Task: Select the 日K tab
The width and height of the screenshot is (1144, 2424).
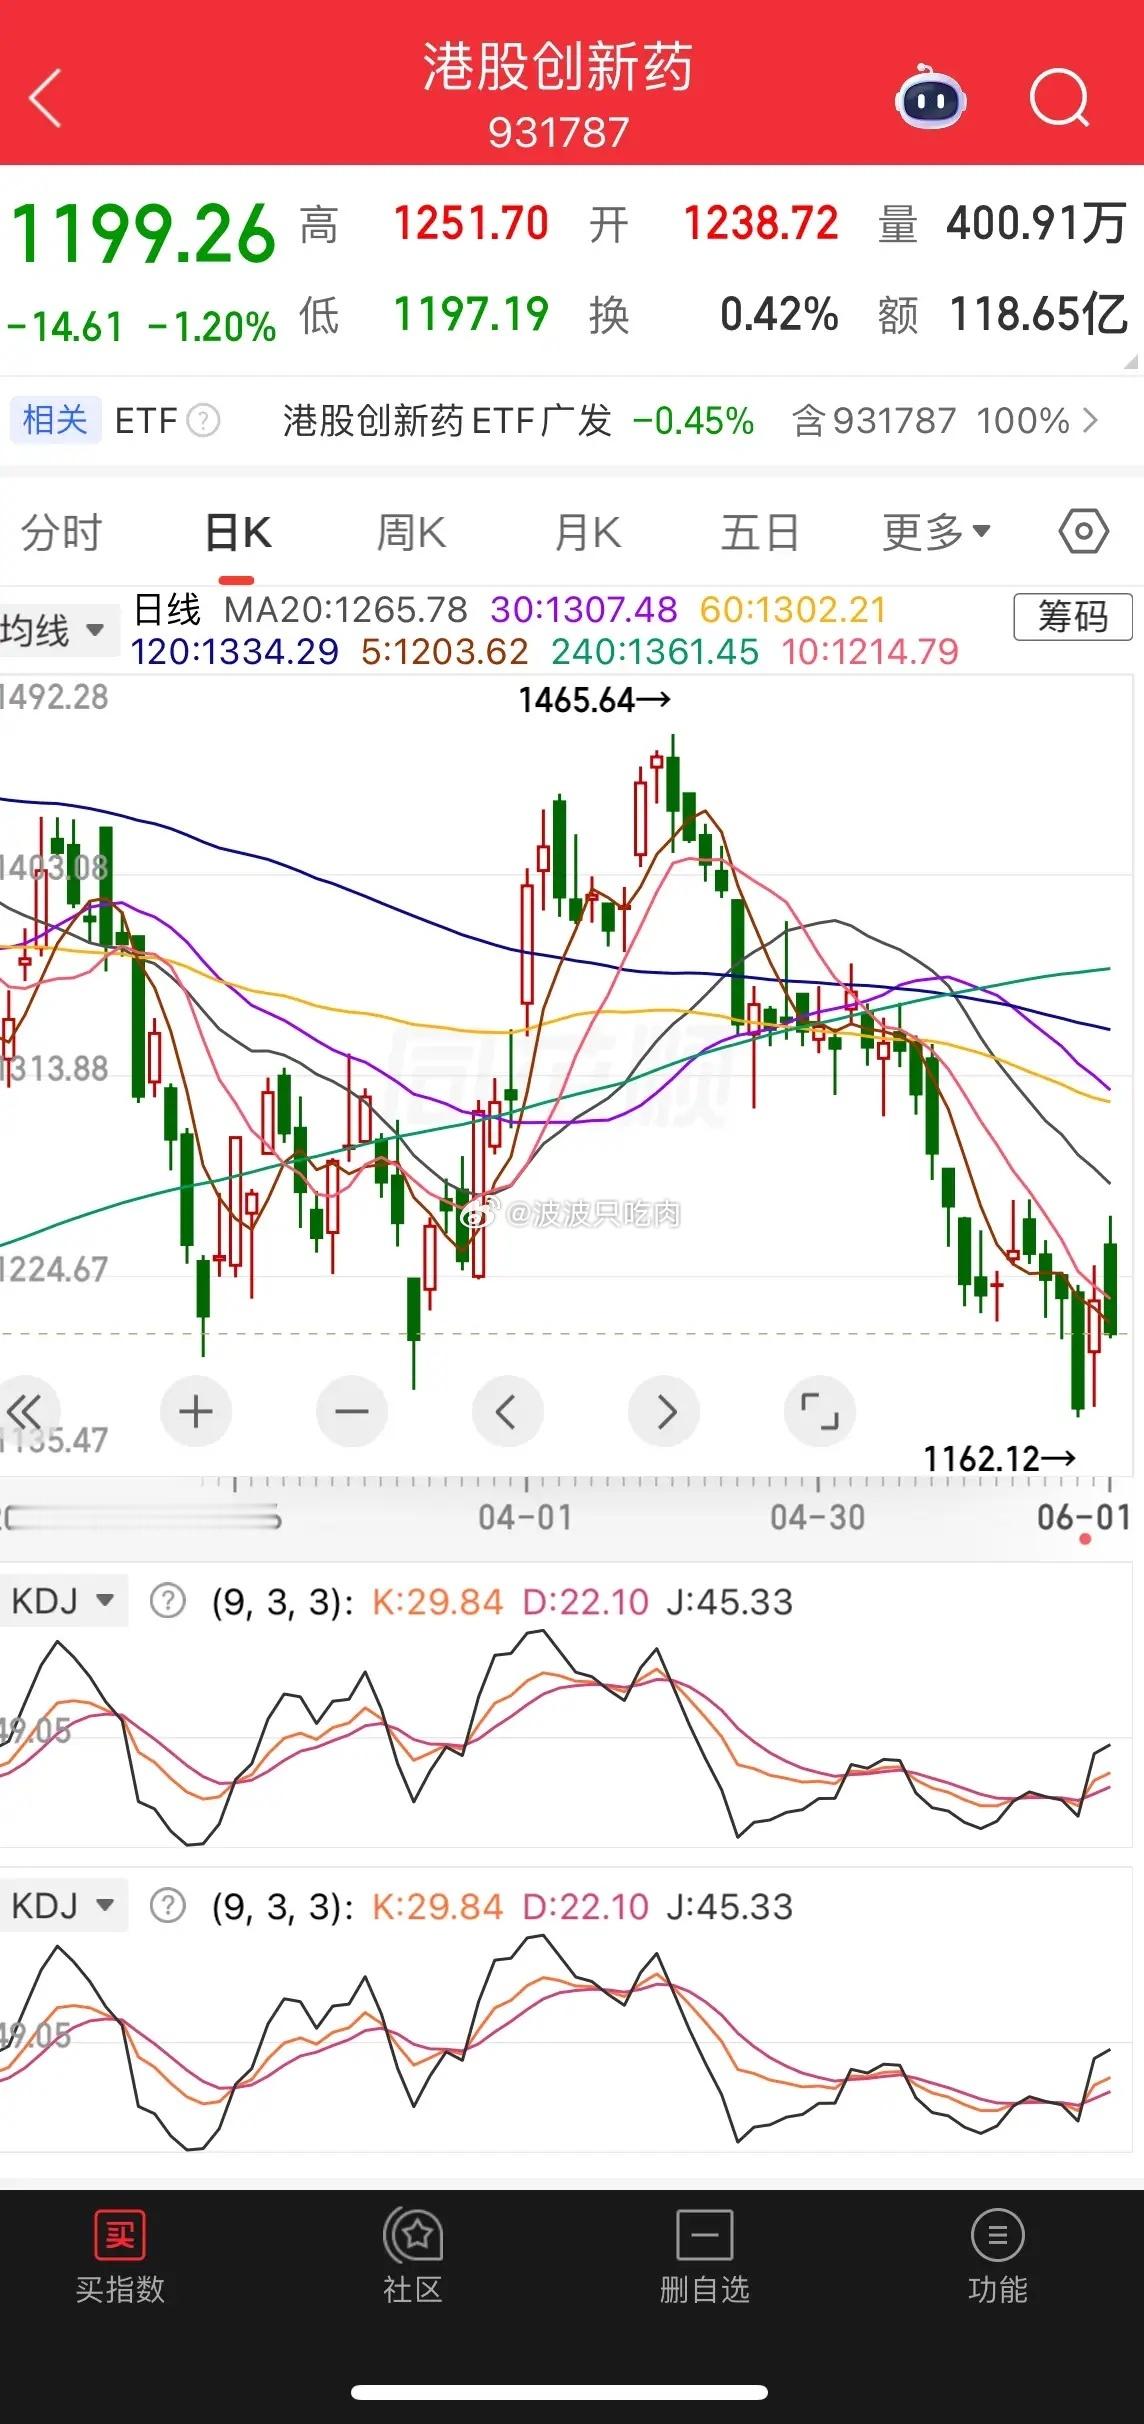Action: [238, 531]
